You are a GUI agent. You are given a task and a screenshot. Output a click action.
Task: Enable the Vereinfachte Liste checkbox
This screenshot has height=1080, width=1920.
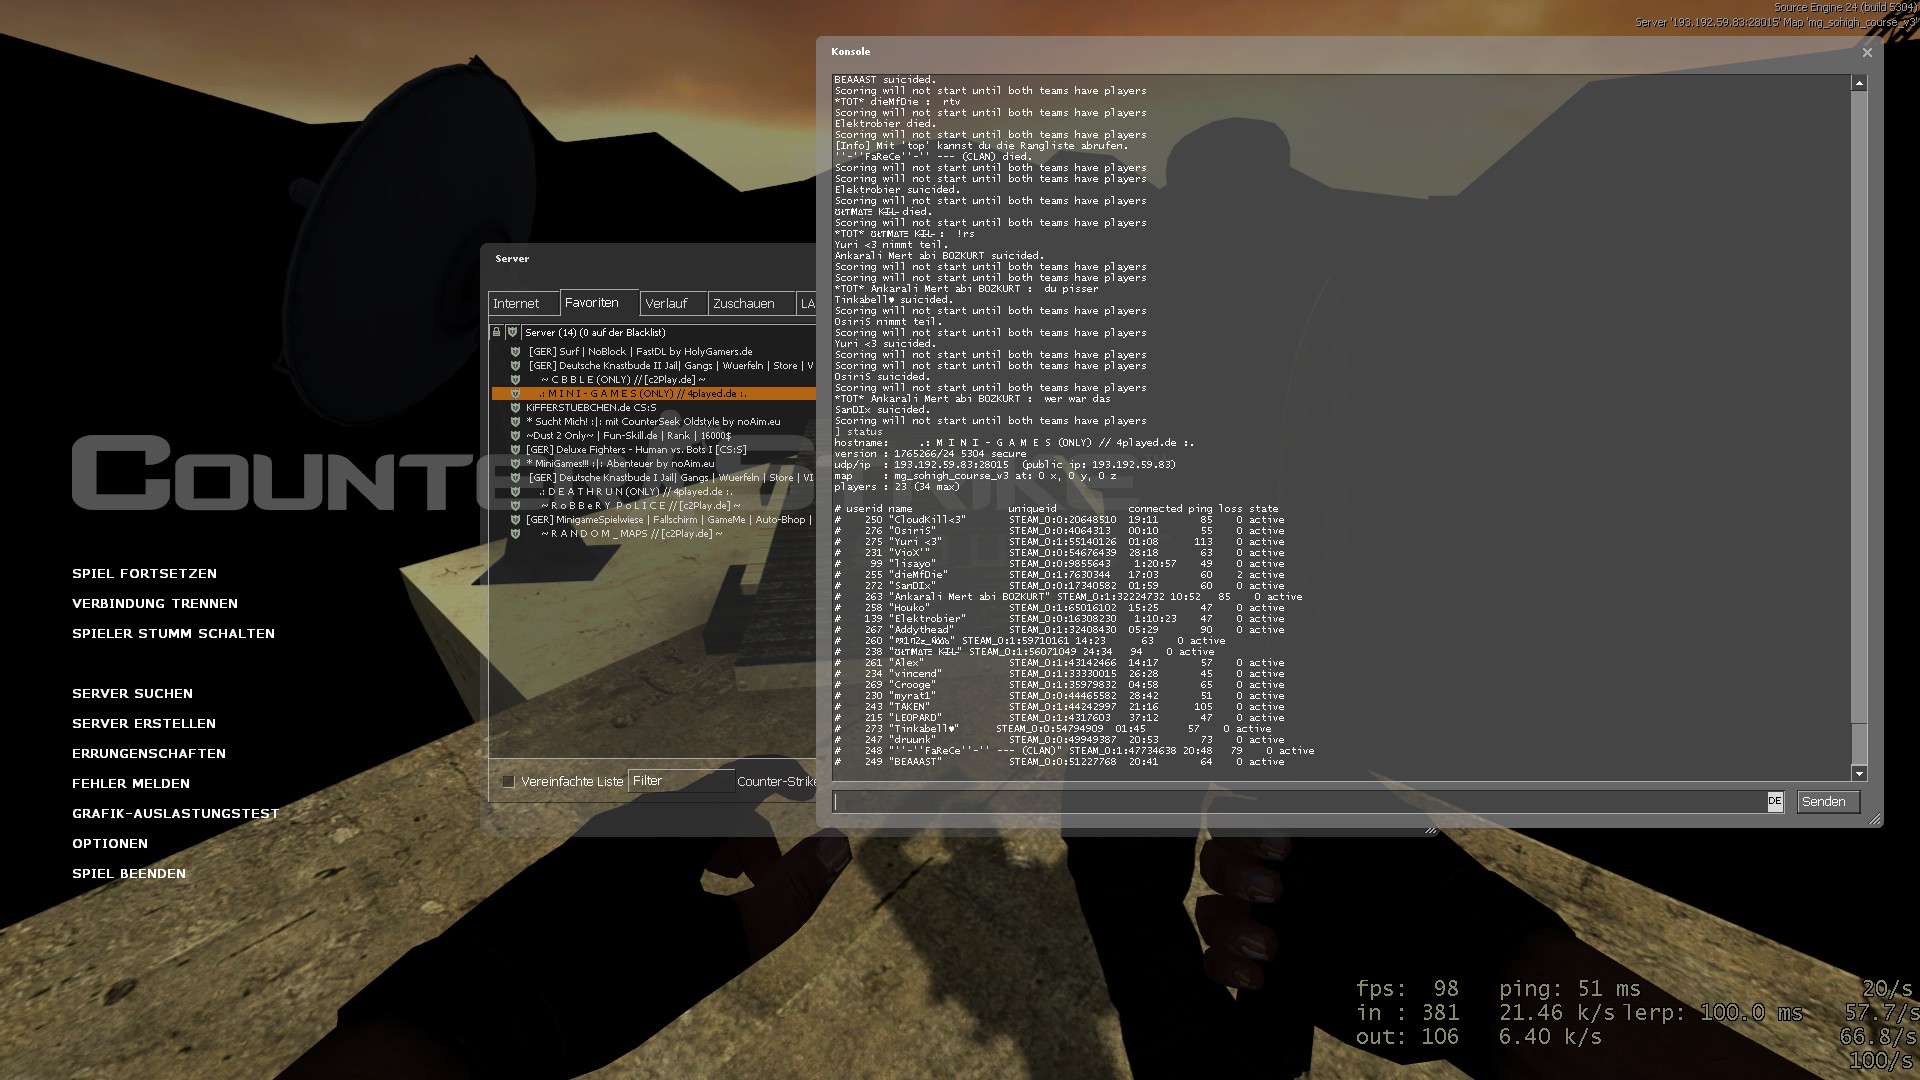click(508, 782)
